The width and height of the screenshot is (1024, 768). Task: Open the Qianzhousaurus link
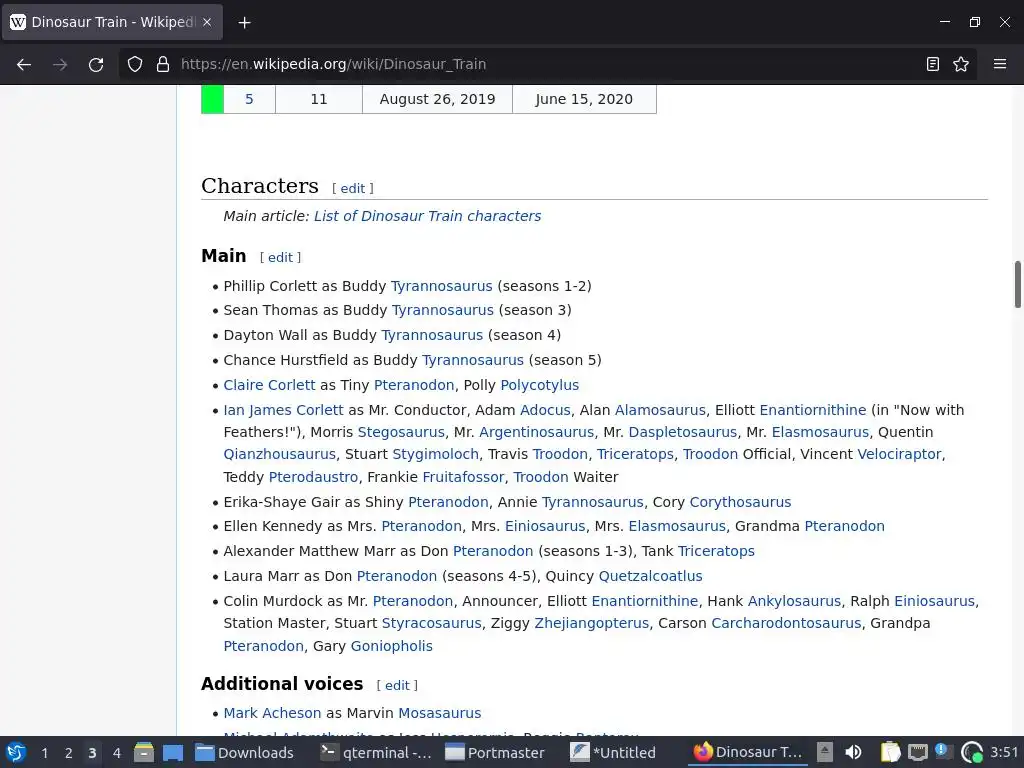click(x=280, y=454)
